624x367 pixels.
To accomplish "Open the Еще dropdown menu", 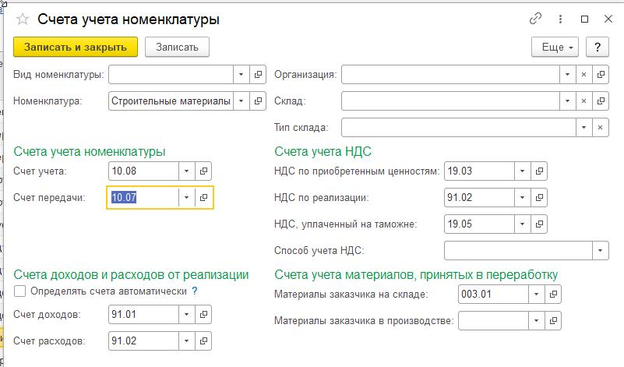I will (555, 47).
